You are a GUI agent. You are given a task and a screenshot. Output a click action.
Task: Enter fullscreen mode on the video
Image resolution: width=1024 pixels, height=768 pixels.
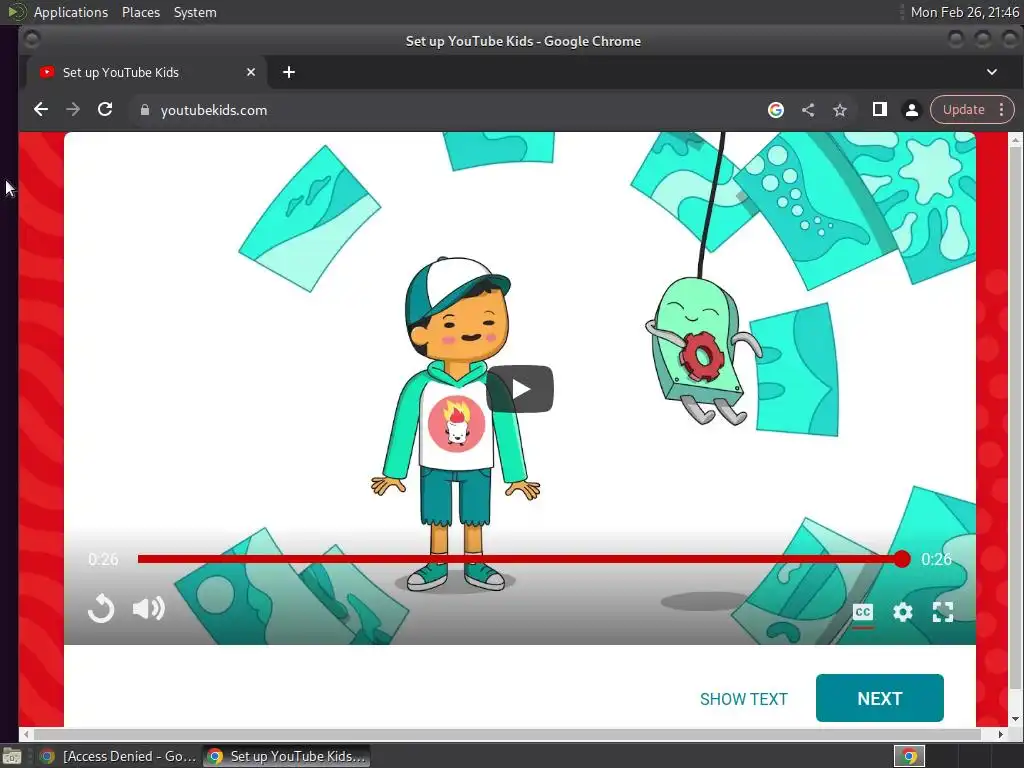point(942,612)
